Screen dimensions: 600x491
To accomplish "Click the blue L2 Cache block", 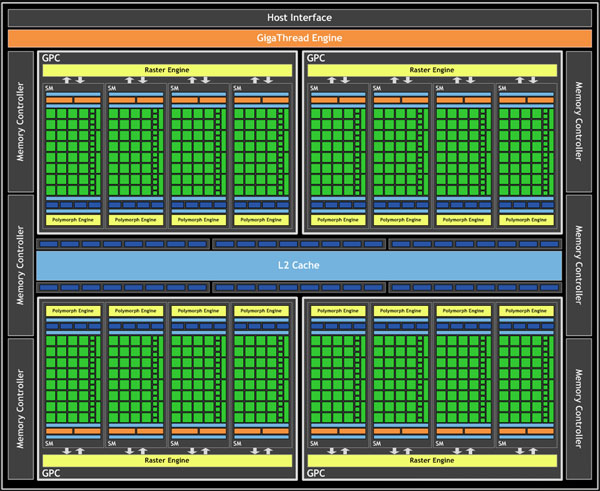I will coord(299,265).
